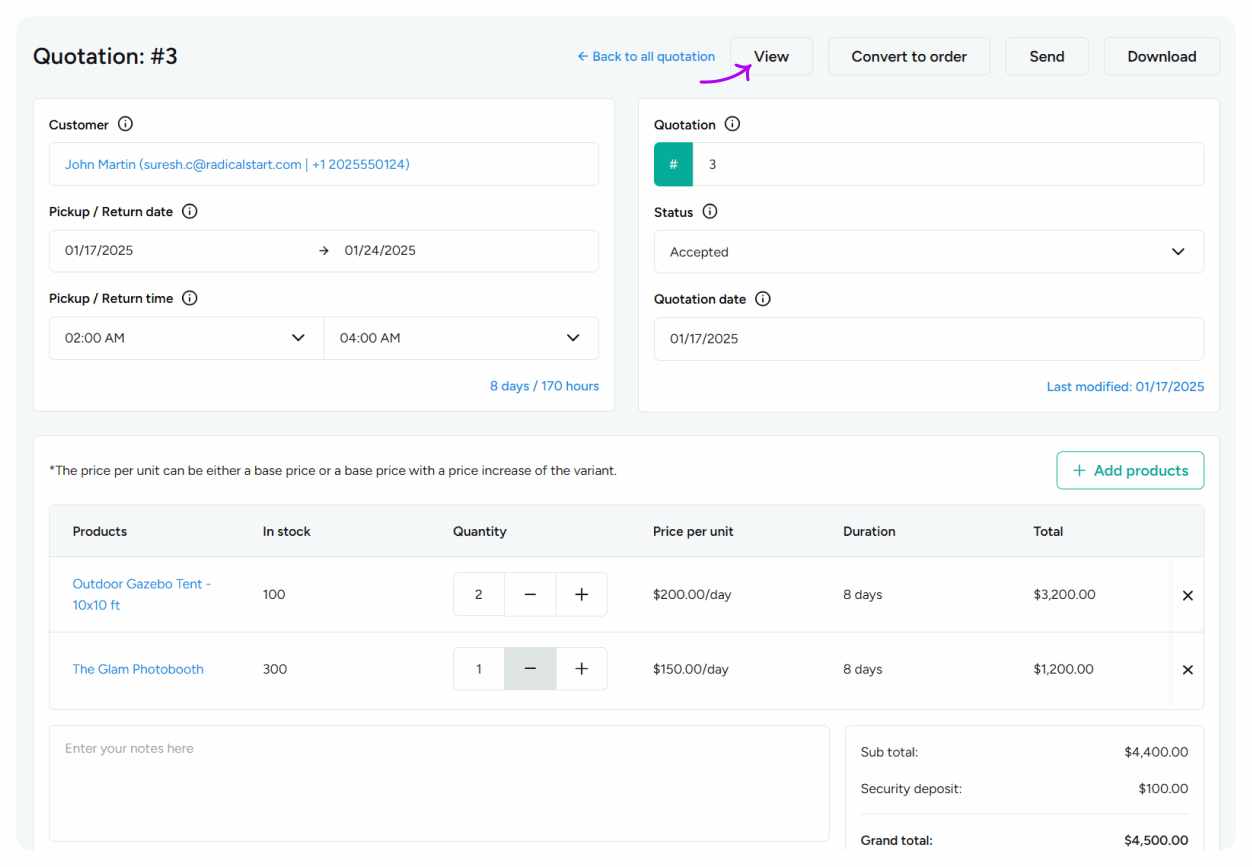Screen dimensions: 1252x867
Task: Click the info icon beside Pickup / Return time
Action: [189, 298]
